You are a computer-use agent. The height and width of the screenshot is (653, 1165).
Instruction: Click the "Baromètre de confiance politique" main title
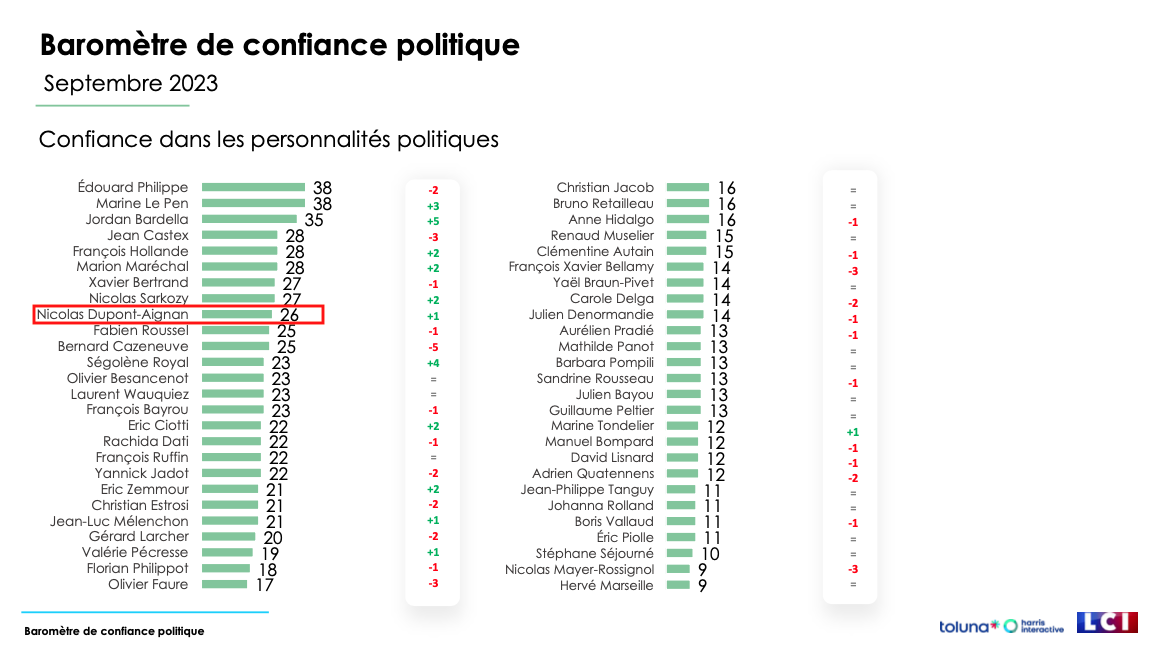[279, 45]
